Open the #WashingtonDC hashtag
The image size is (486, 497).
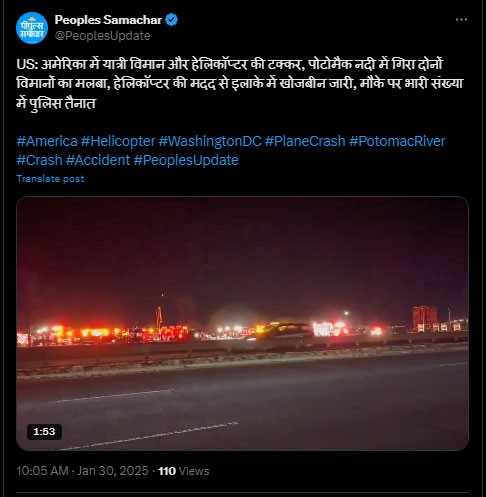[210, 141]
